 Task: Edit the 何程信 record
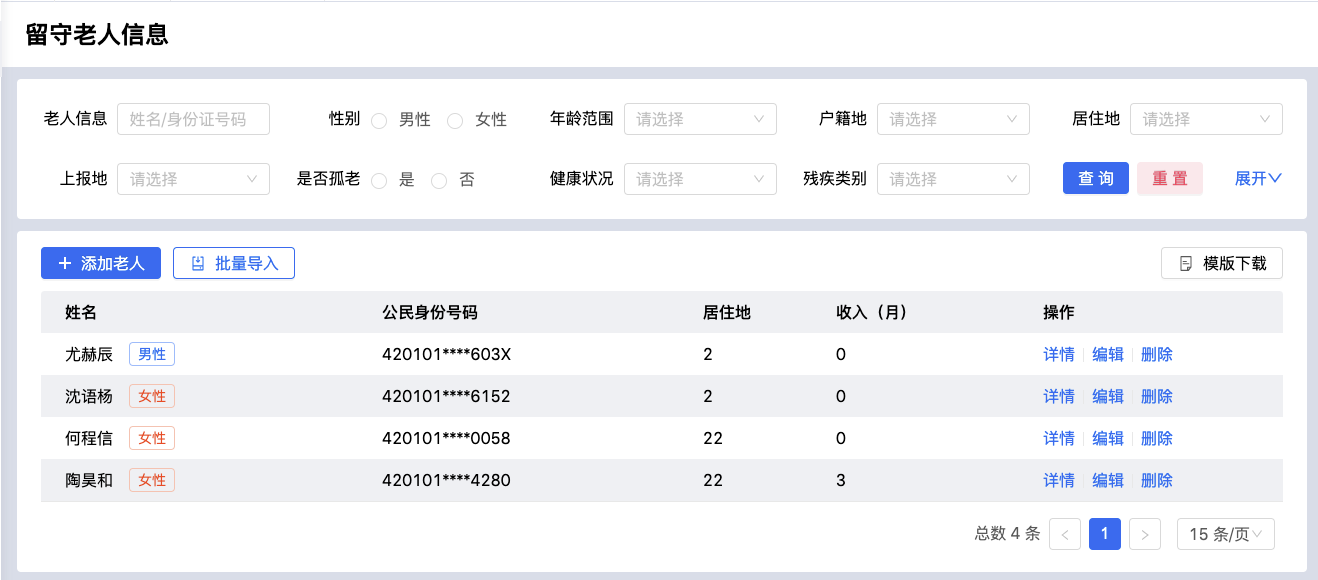point(1108,438)
